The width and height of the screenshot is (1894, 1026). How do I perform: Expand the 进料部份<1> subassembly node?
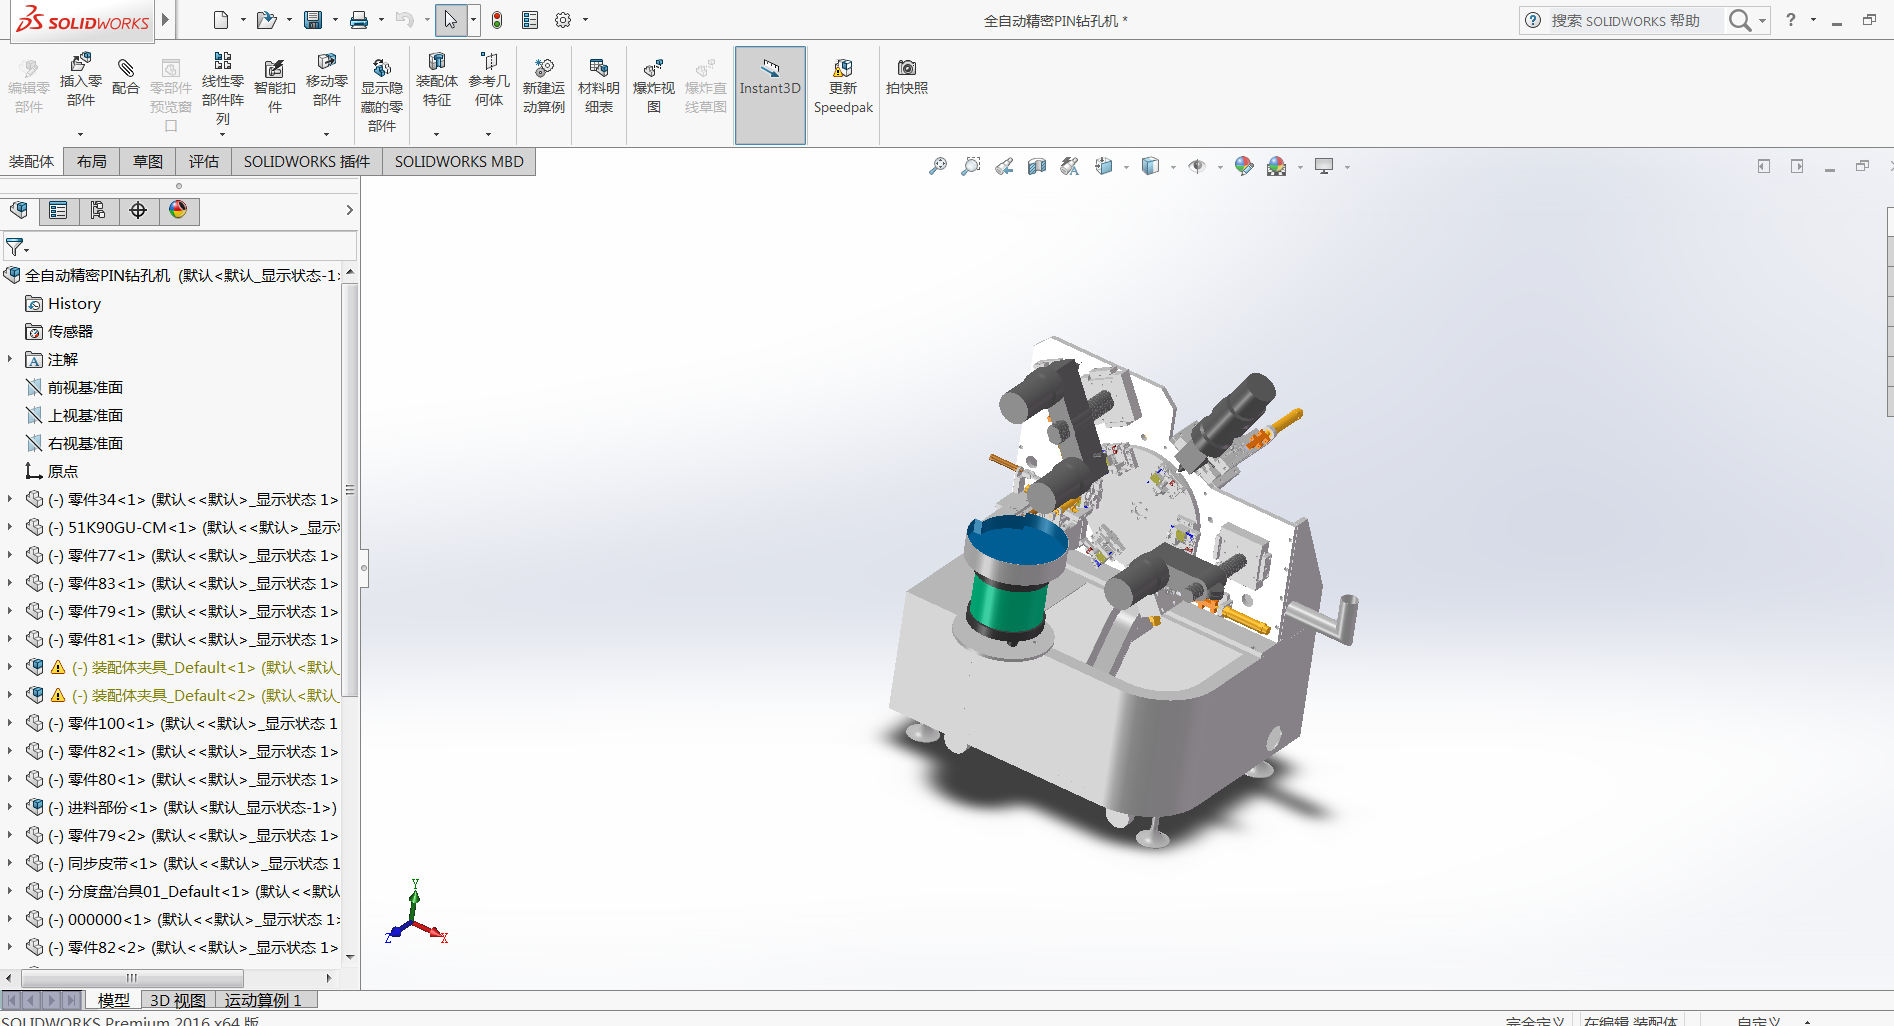[x=11, y=807]
